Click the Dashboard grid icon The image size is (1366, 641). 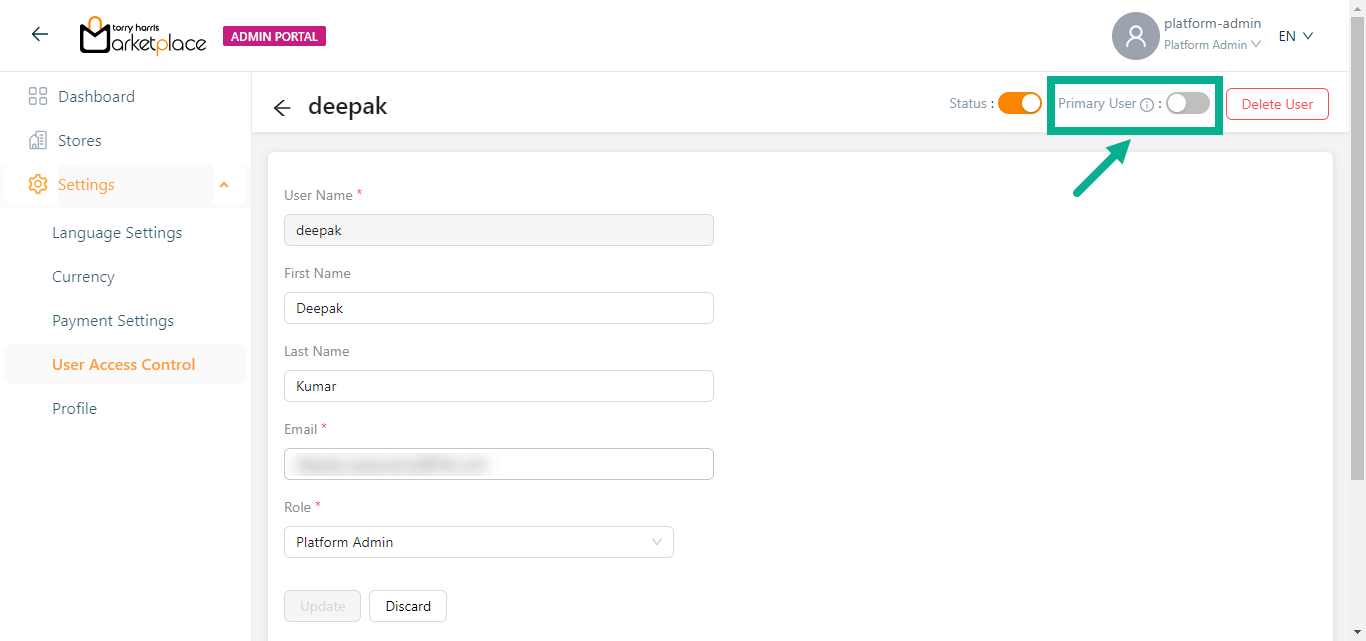pos(38,97)
